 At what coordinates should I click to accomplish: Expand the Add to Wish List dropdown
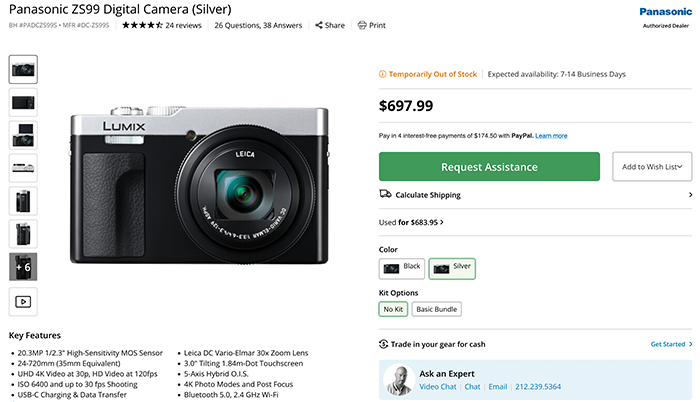[652, 166]
